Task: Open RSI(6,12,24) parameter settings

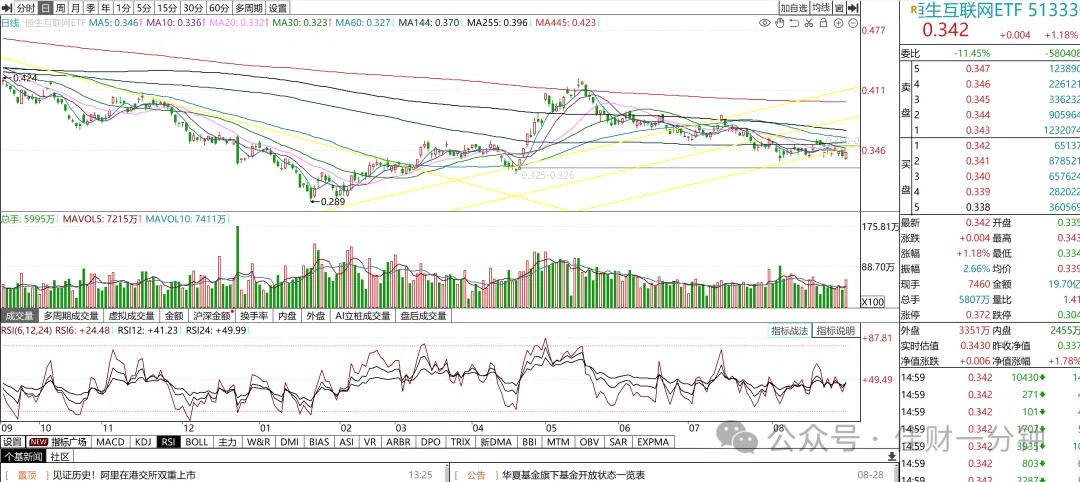Action: (x=26, y=331)
